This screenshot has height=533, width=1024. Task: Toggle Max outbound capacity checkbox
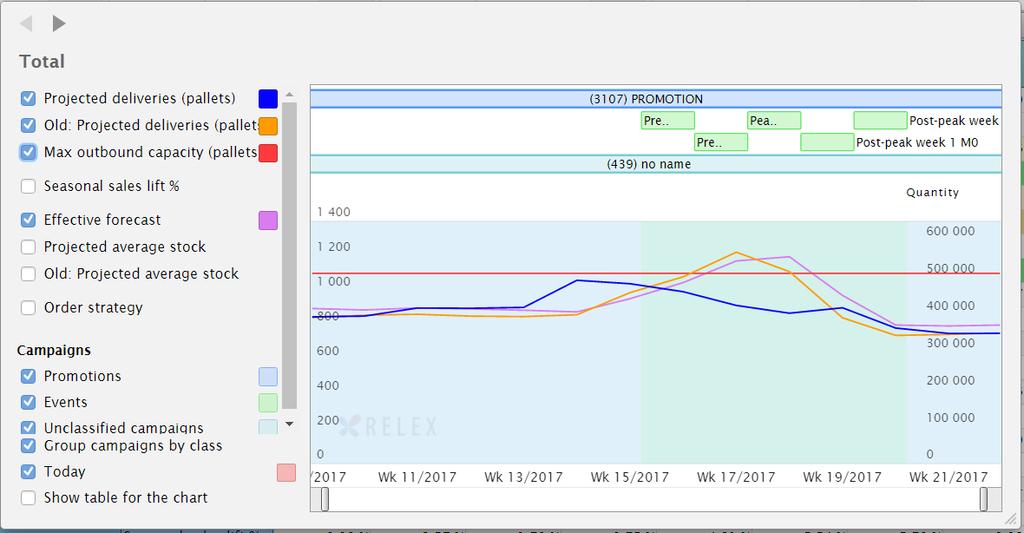(28, 152)
